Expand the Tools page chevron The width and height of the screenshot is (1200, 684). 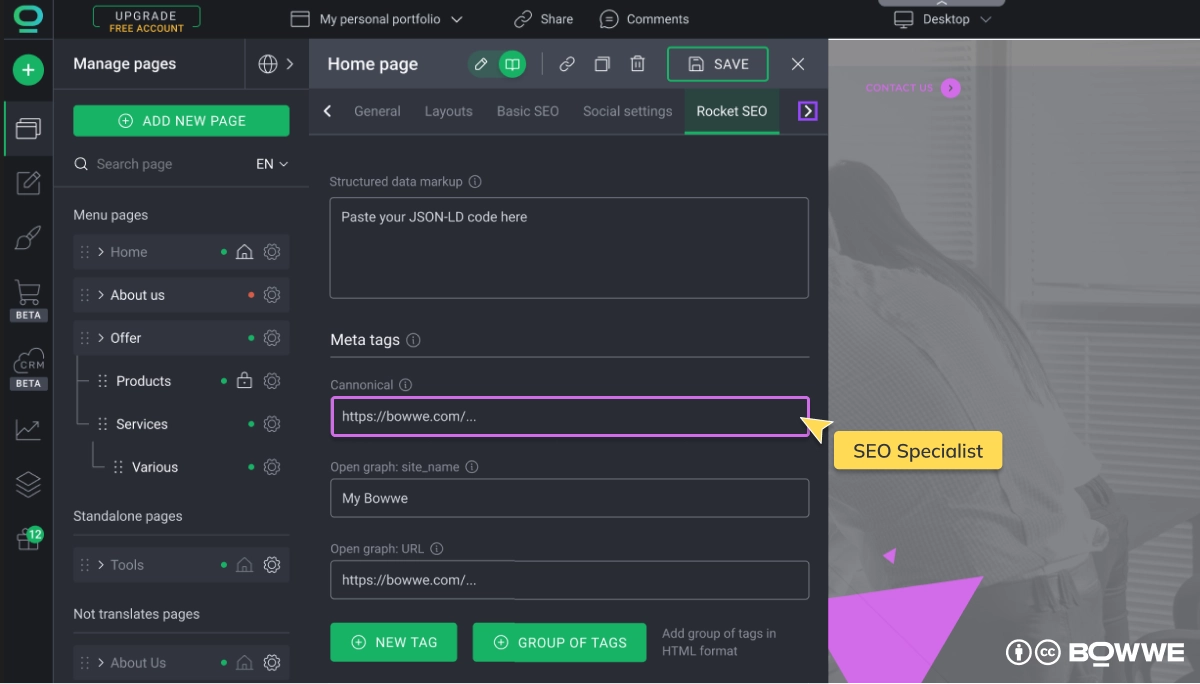tap(101, 565)
